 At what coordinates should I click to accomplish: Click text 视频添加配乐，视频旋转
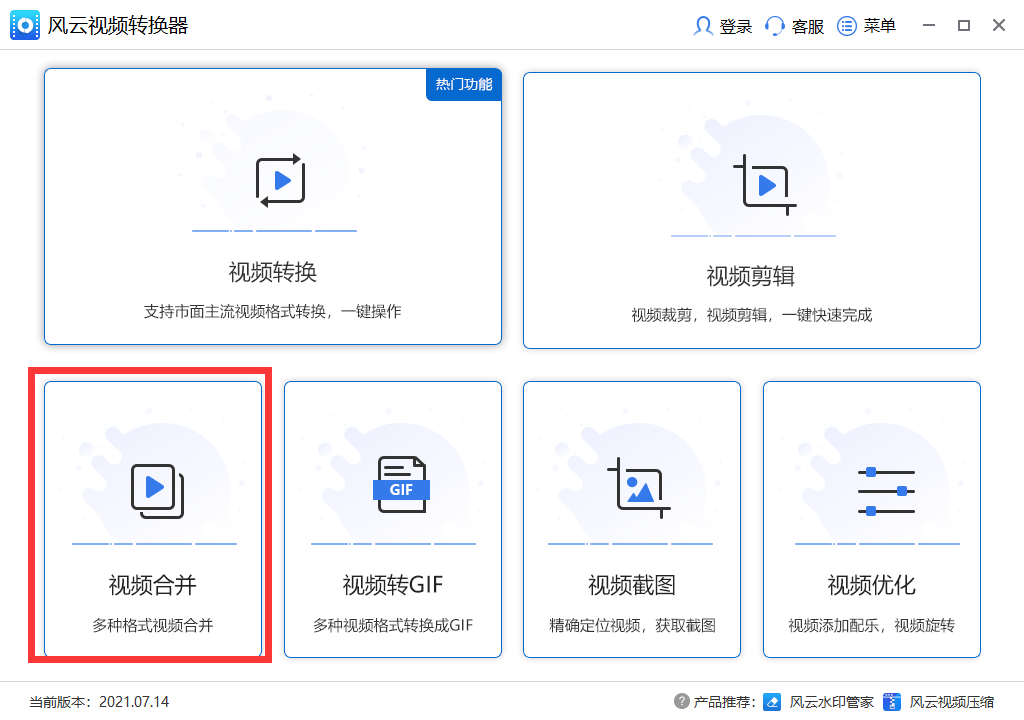[871, 625]
